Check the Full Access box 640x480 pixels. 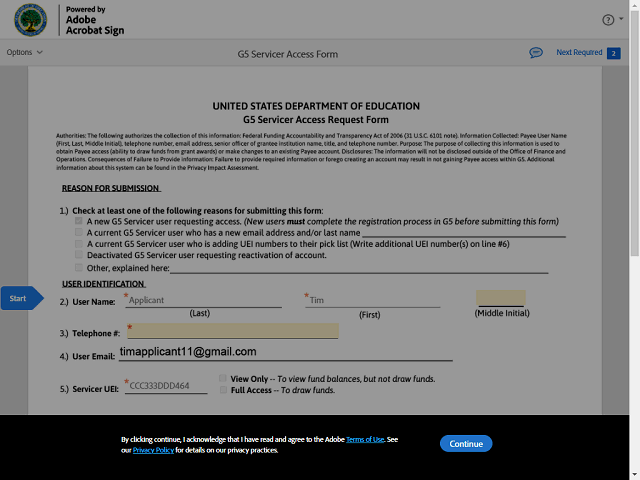[223, 390]
